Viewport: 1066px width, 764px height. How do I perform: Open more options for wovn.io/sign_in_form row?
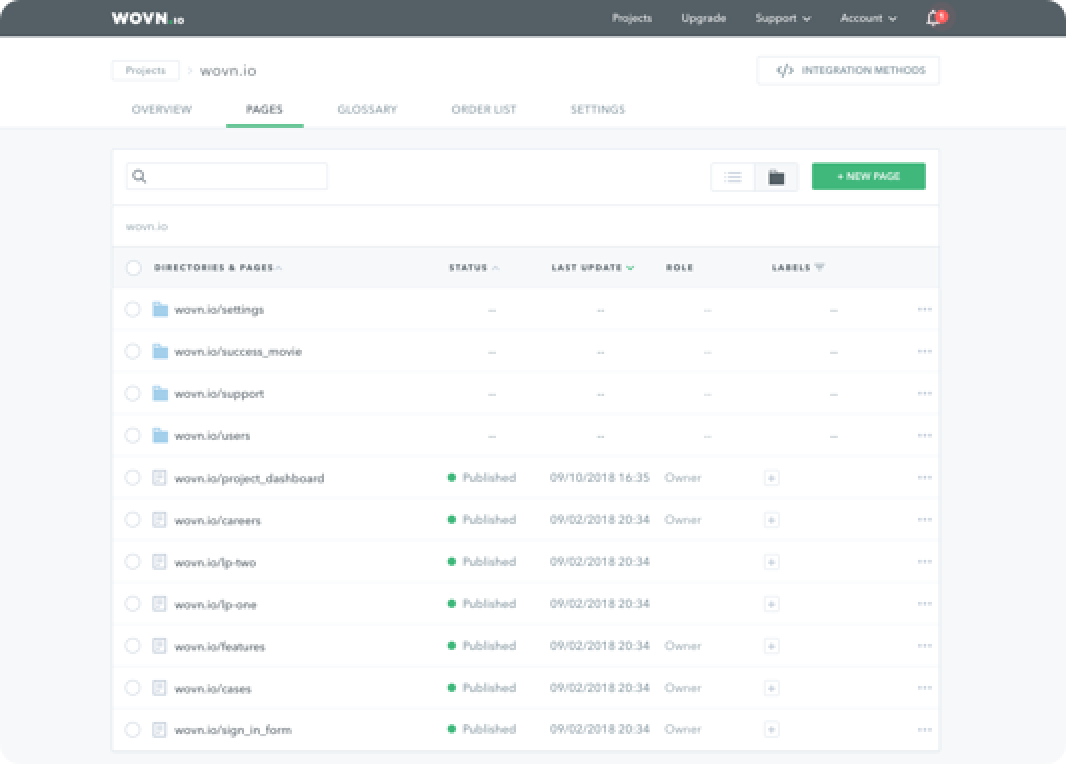tap(924, 730)
